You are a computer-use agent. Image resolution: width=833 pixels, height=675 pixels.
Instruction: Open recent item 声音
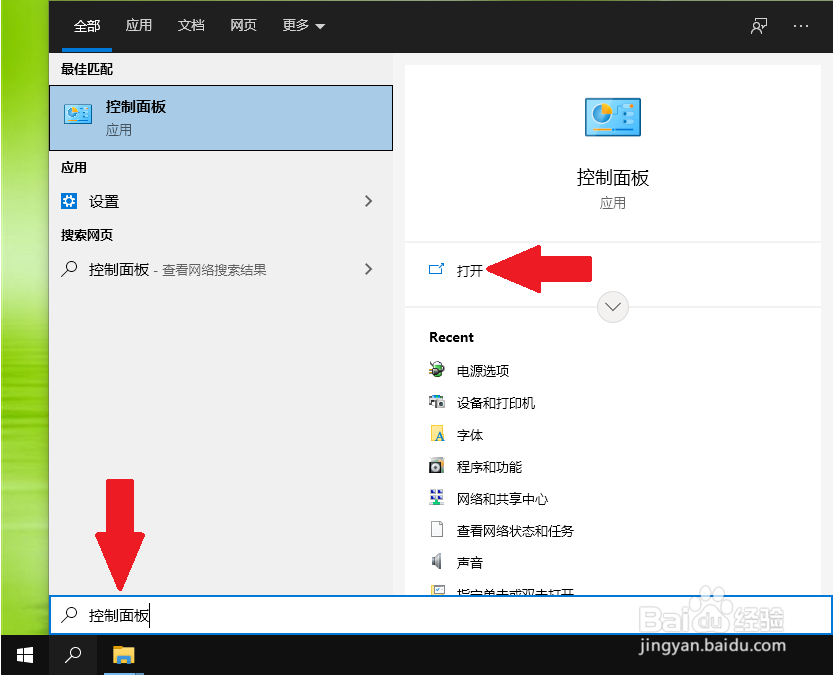470,562
